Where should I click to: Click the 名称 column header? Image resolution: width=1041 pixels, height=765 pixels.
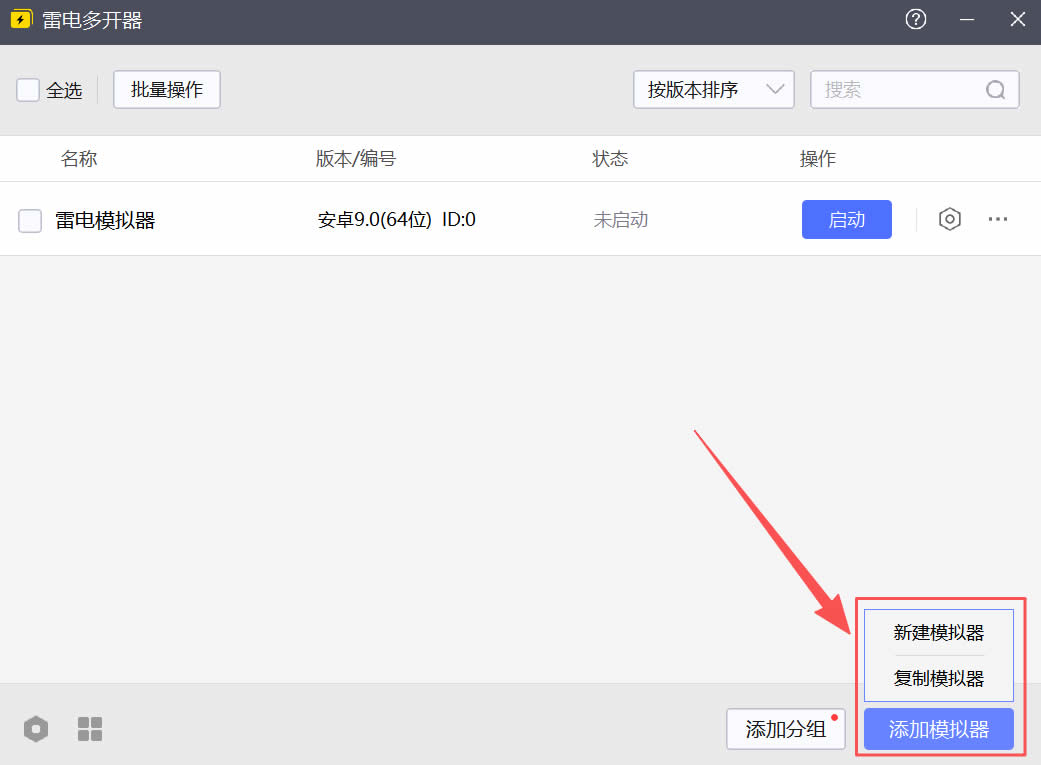[79, 159]
